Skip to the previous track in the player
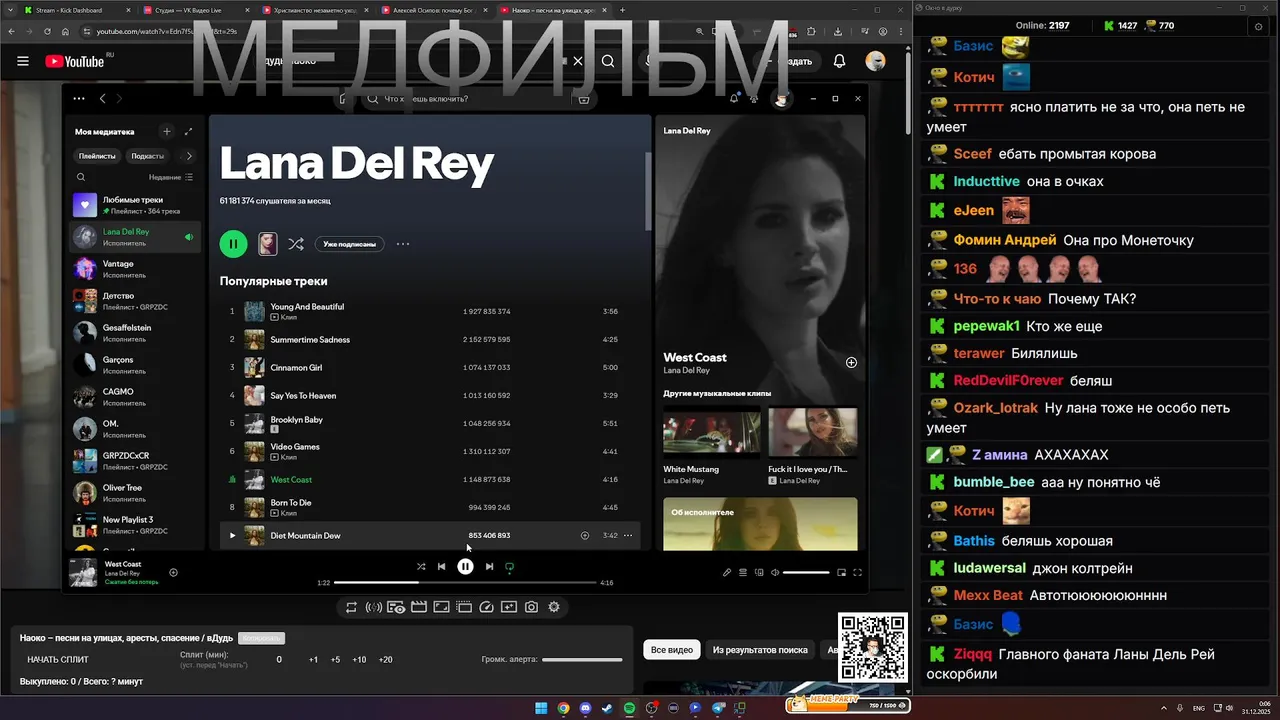The image size is (1280, 720). pyautogui.click(x=441, y=566)
